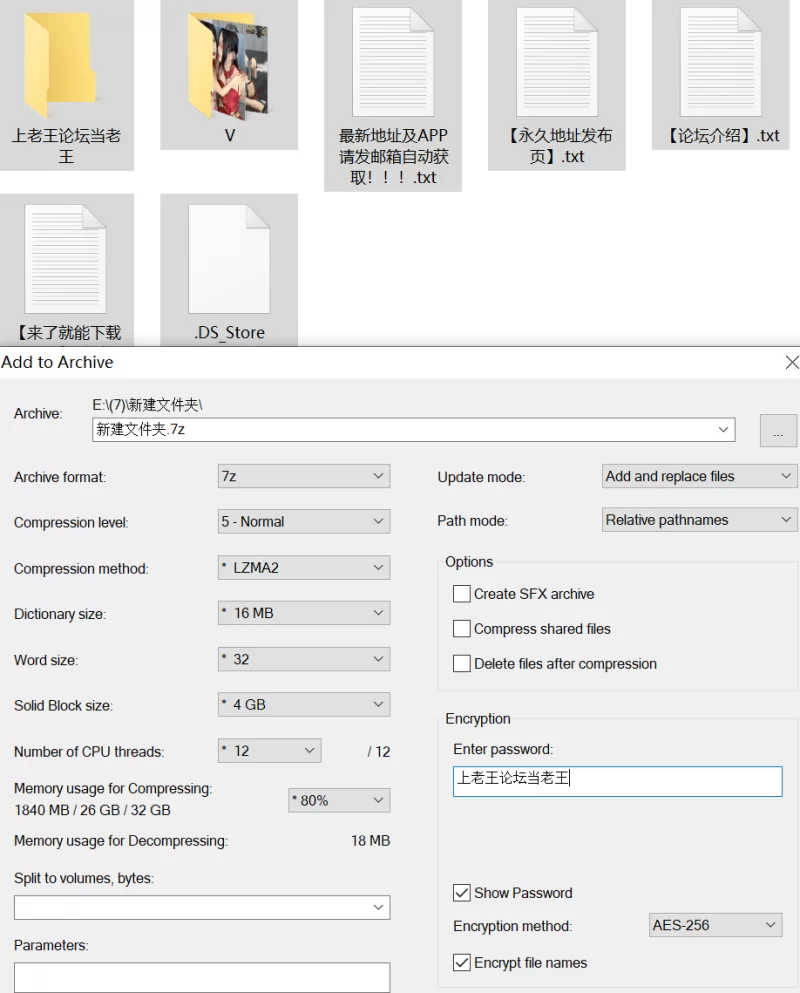Close the Add to Archive dialog
800x993 pixels.
pyautogui.click(x=792, y=362)
